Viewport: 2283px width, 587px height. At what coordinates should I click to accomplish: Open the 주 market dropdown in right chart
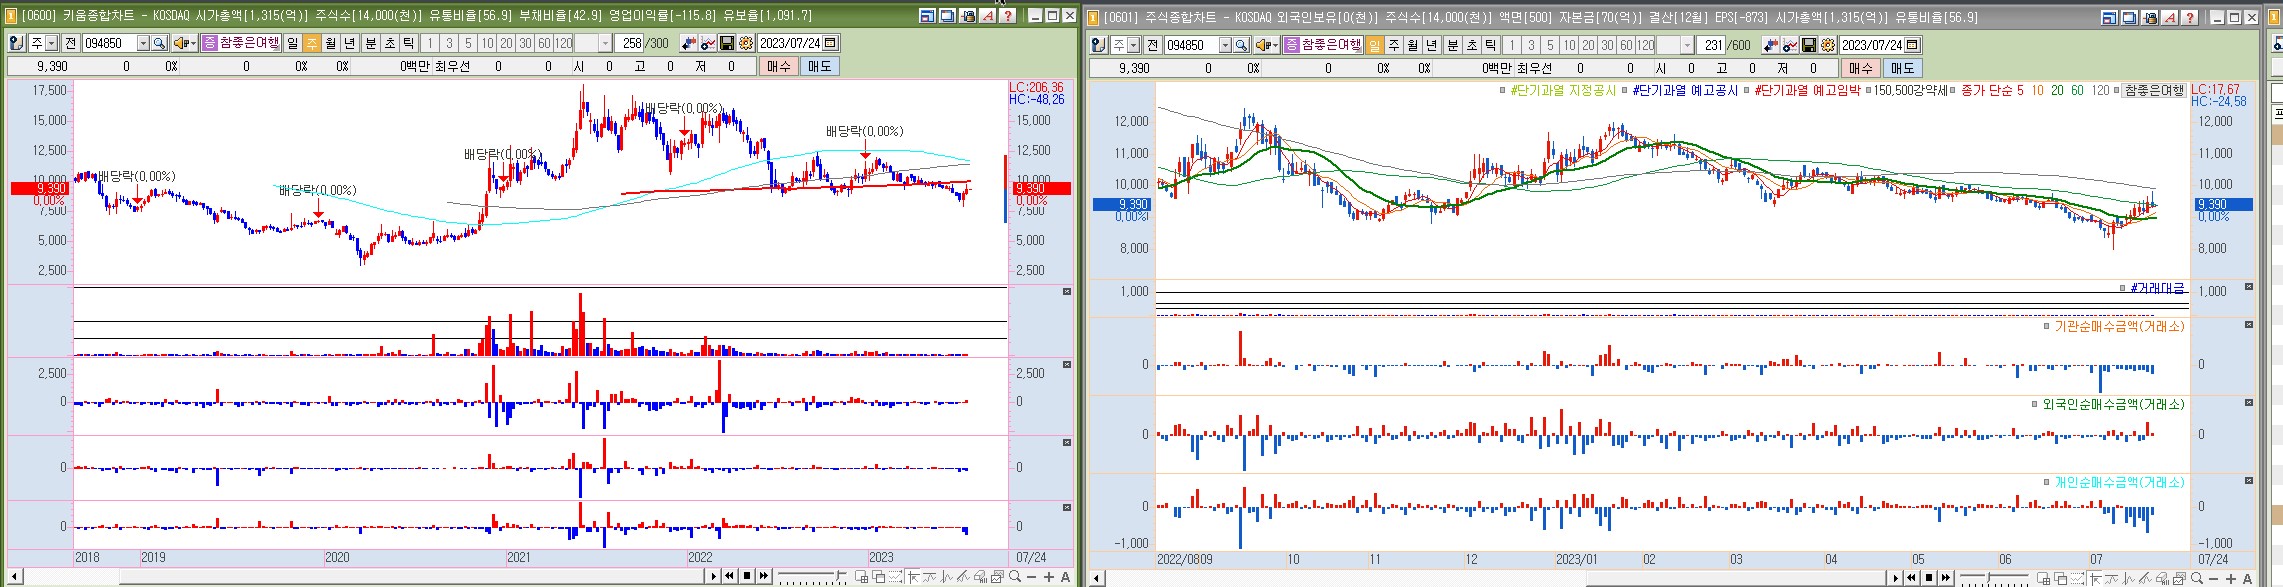(1133, 45)
